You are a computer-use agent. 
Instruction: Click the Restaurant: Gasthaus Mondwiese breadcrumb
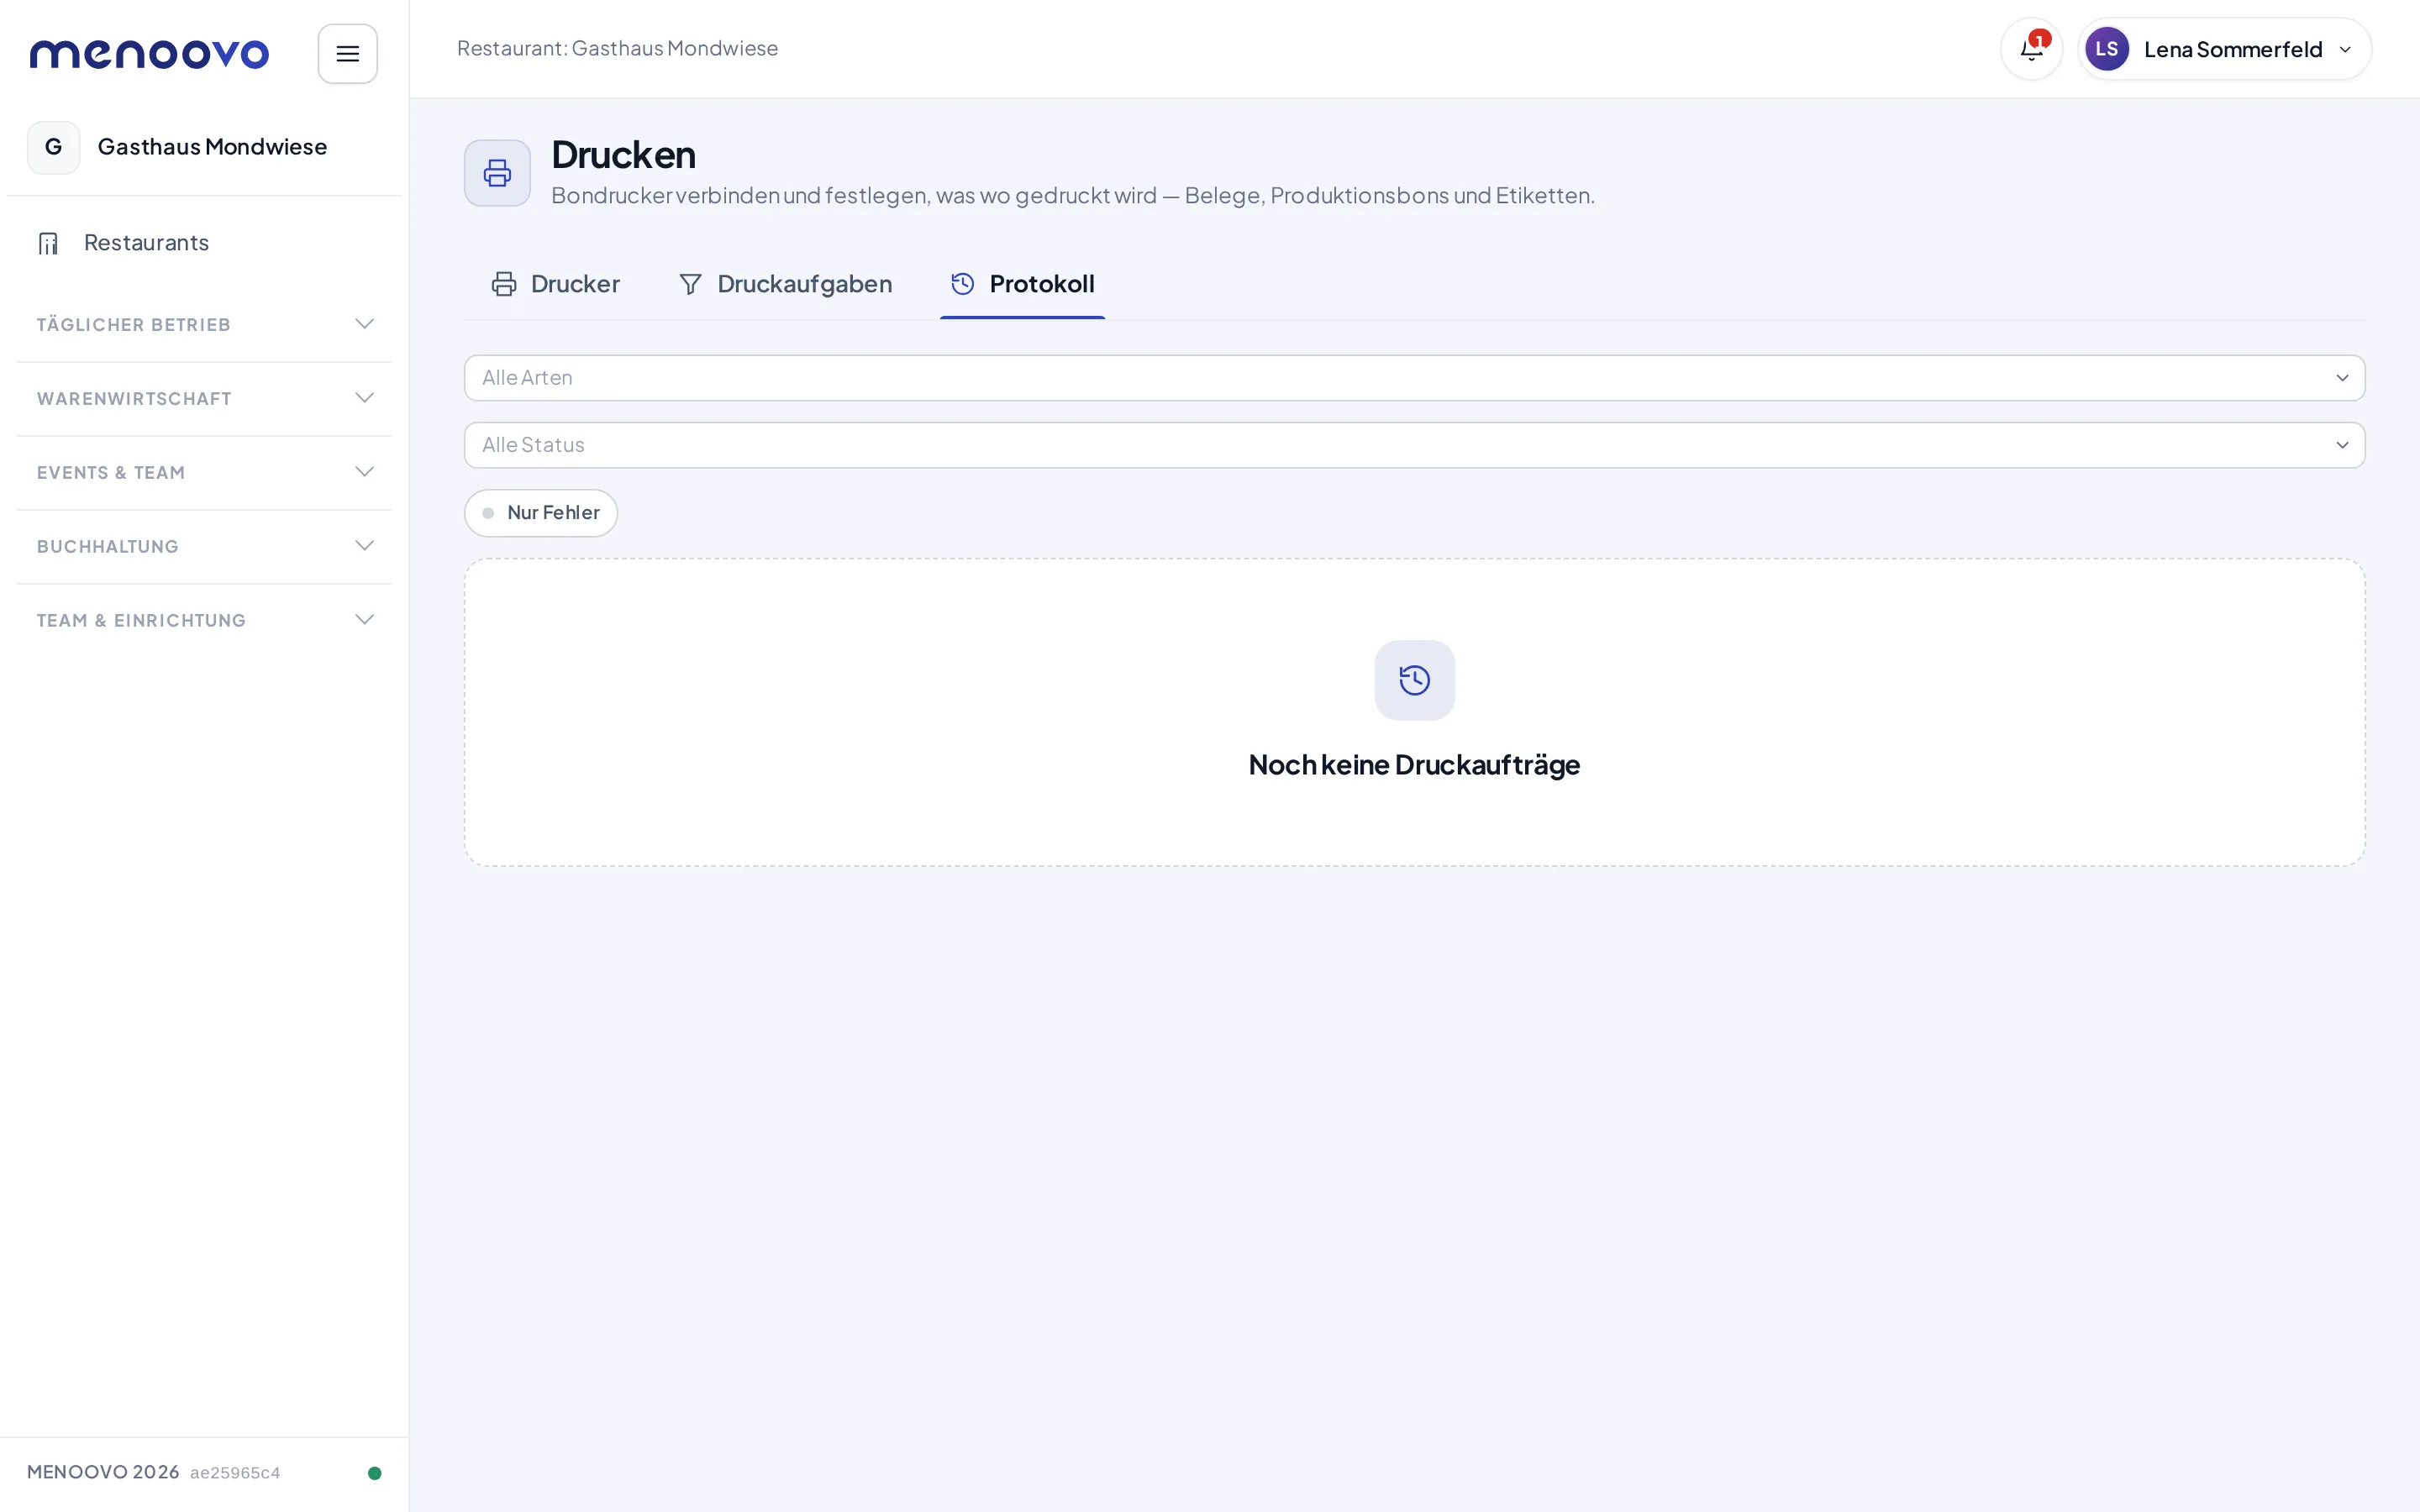click(617, 48)
